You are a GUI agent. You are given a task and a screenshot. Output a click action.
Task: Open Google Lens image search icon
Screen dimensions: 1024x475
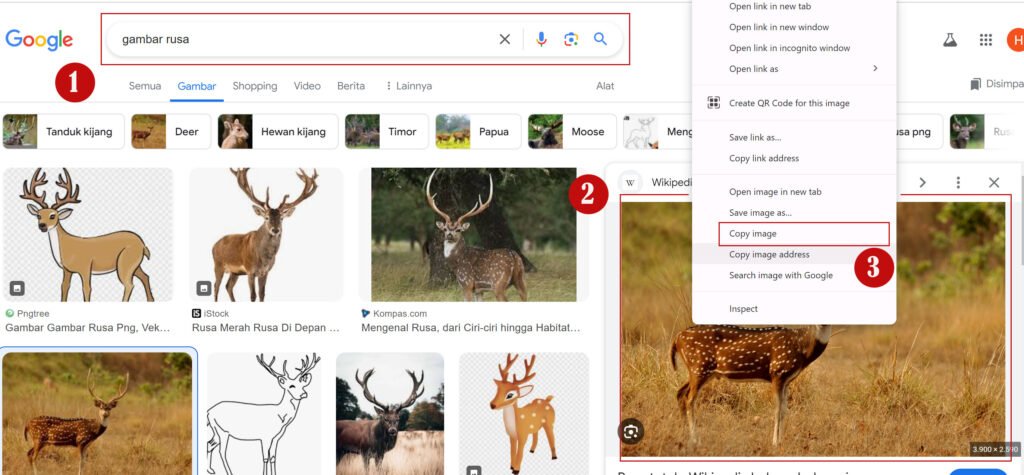(571, 39)
